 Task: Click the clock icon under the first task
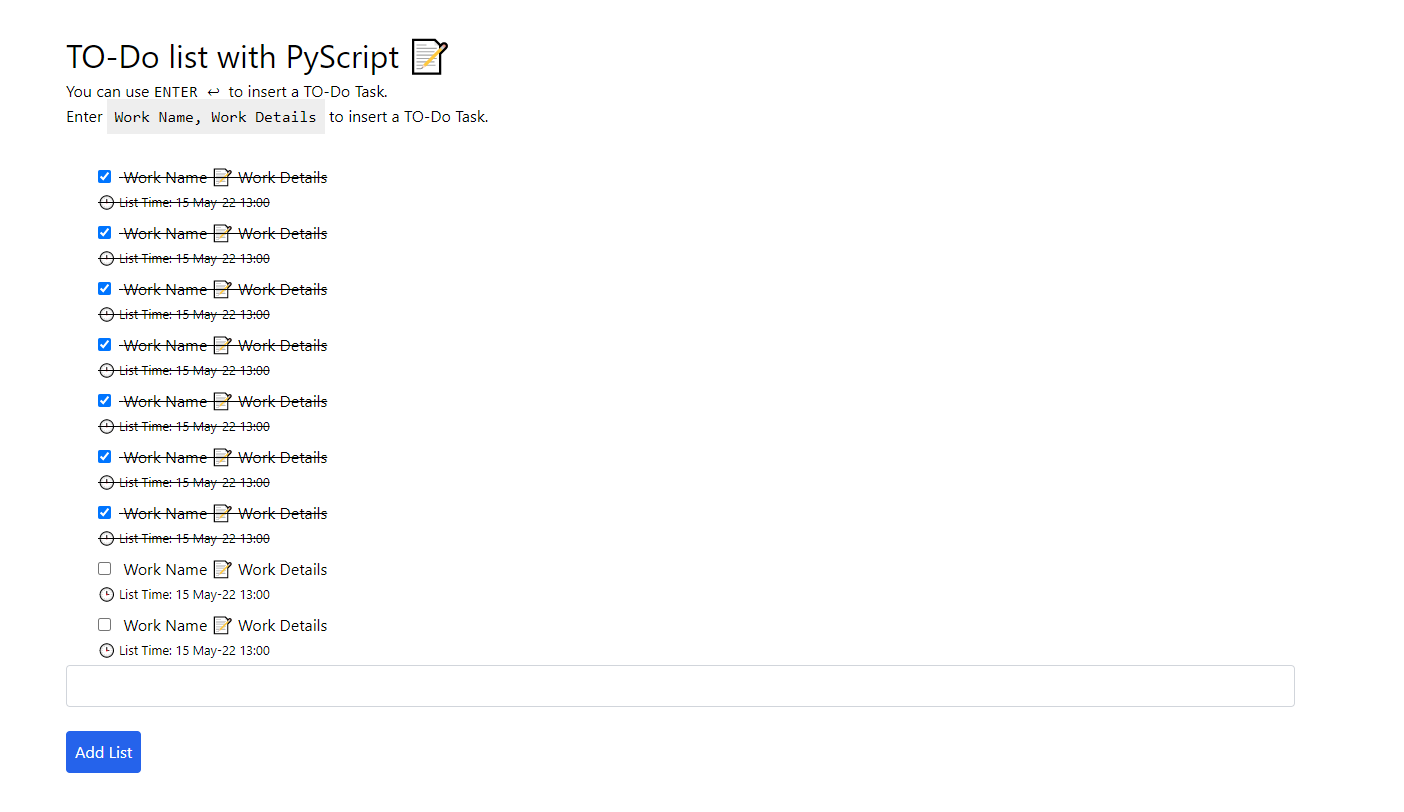point(107,203)
